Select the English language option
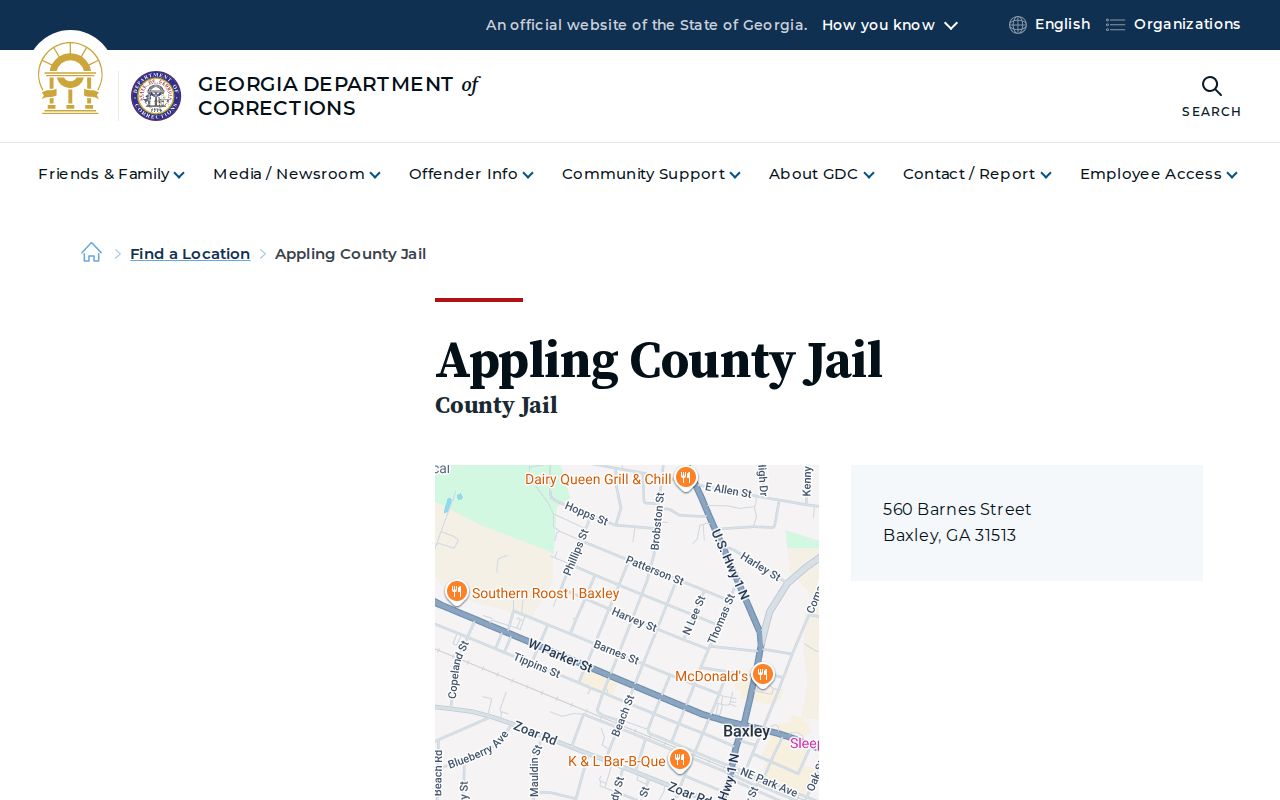This screenshot has height=800, width=1280. pos(1062,24)
